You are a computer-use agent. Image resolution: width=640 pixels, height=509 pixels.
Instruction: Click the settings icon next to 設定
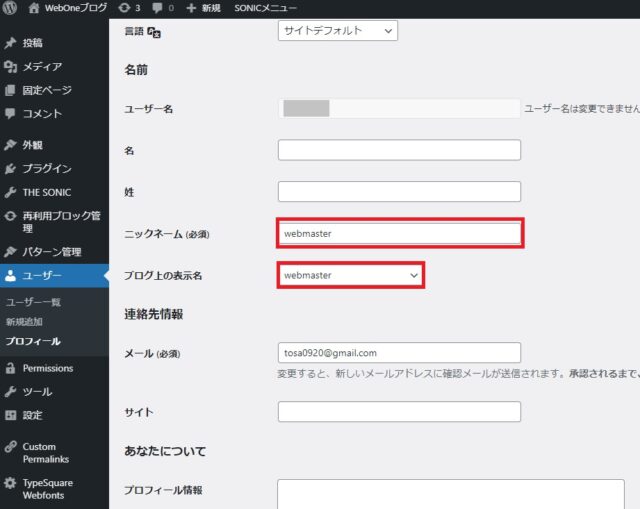tap(10, 416)
